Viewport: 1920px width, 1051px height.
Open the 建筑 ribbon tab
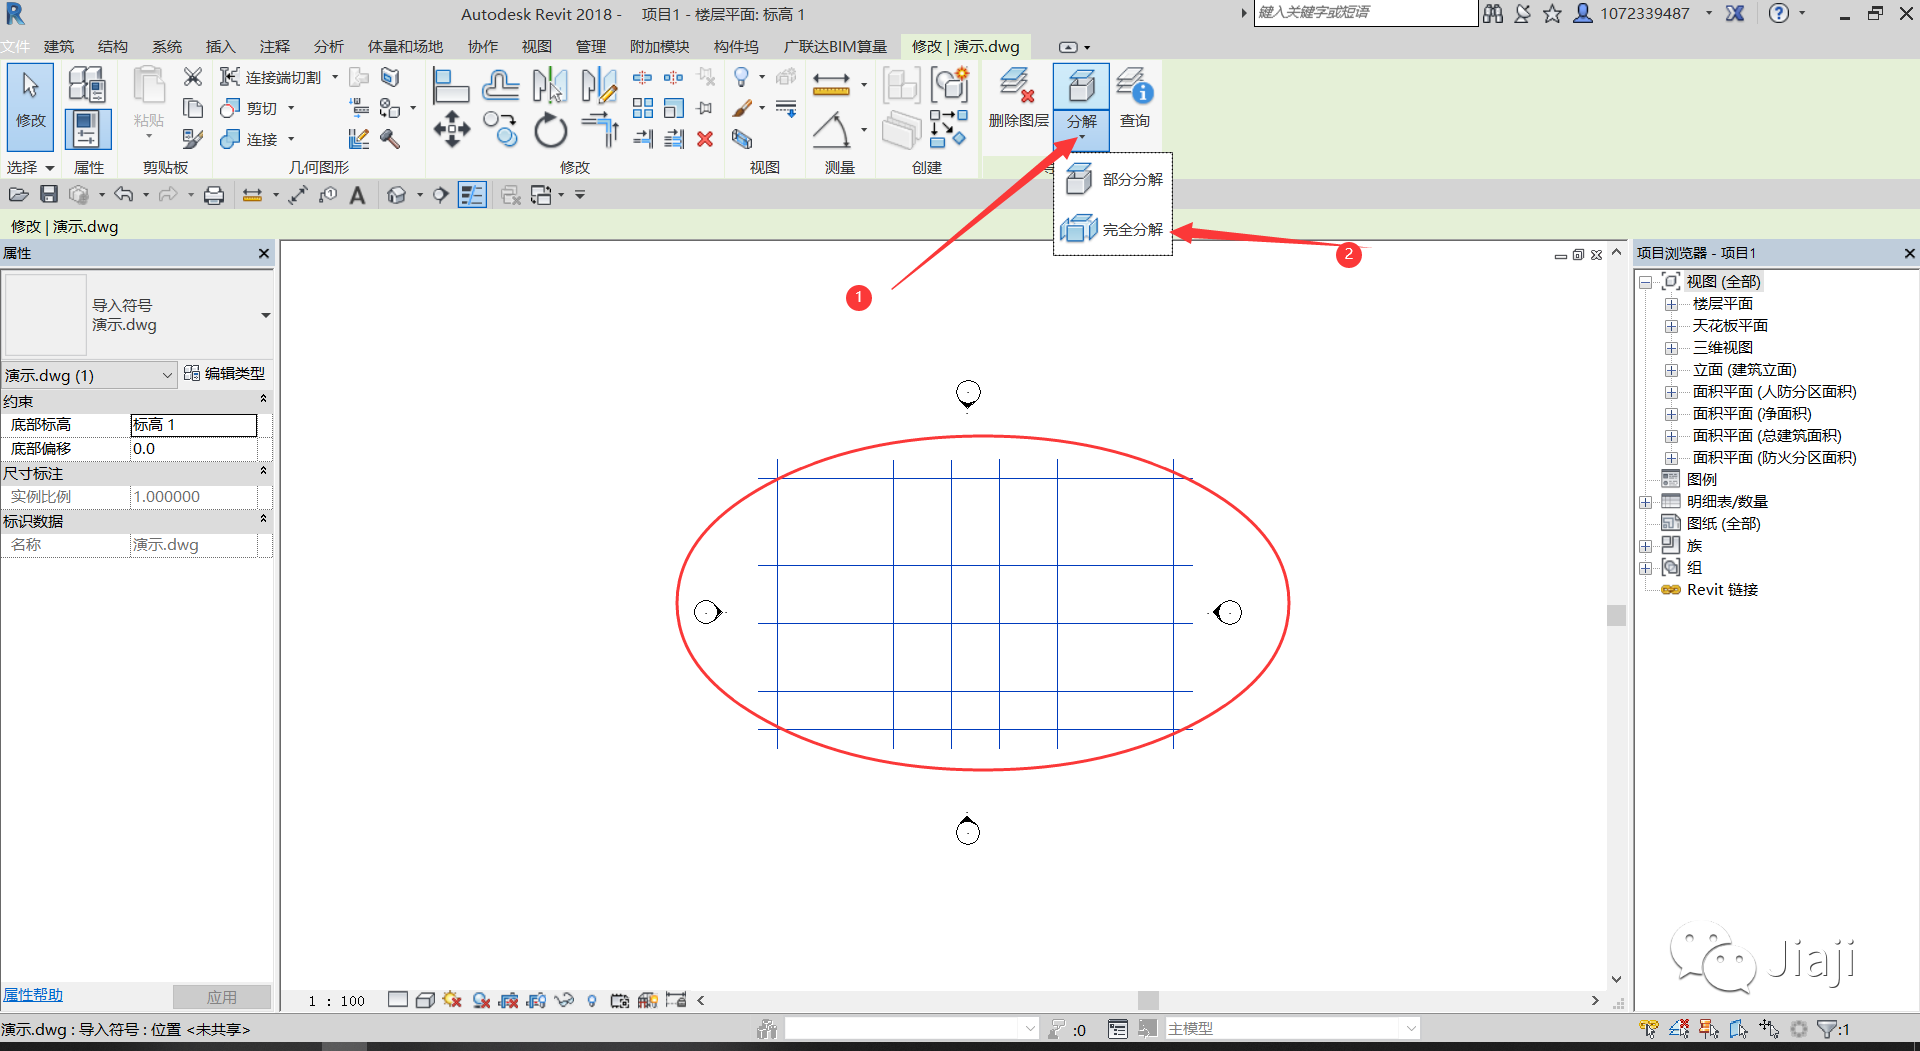(59, 46)
